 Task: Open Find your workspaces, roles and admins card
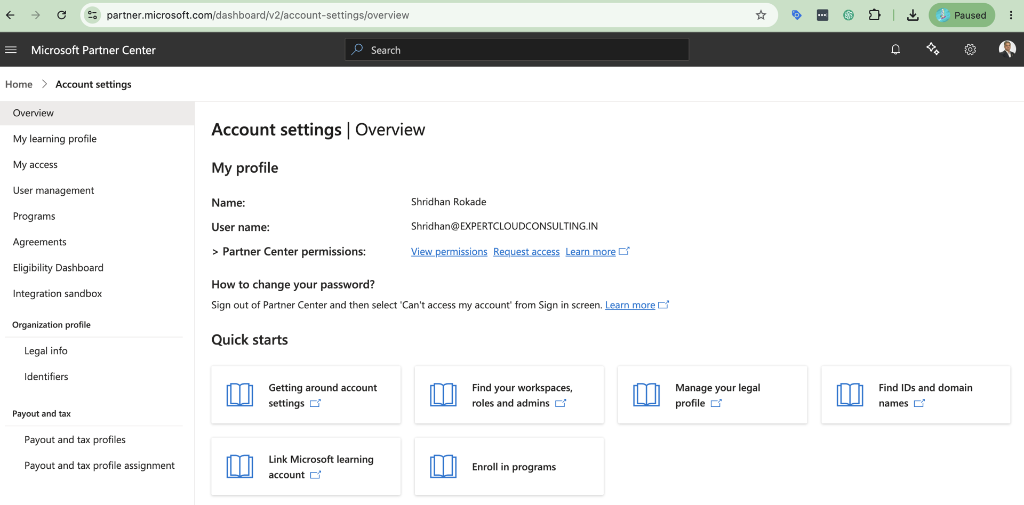509,395
